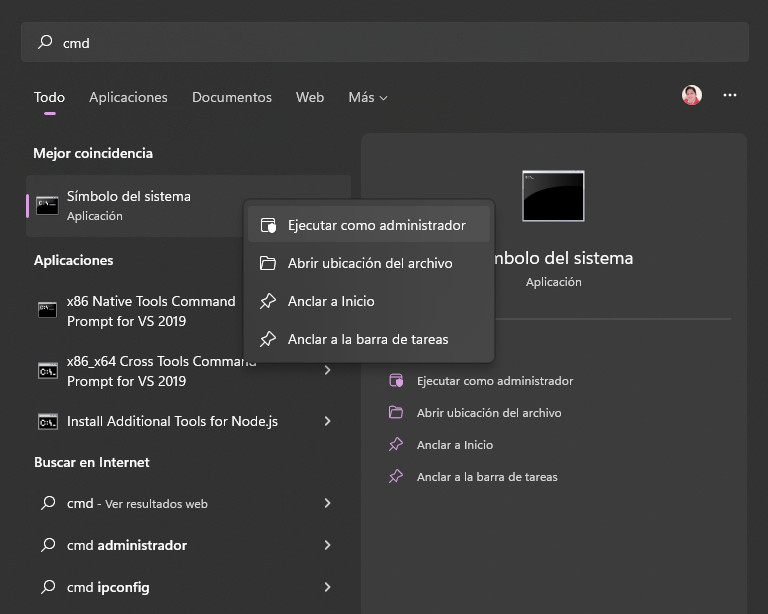Expand arrow for x86_x64 Cross Tools result
The image size is (768, 614).
point(327,370)
